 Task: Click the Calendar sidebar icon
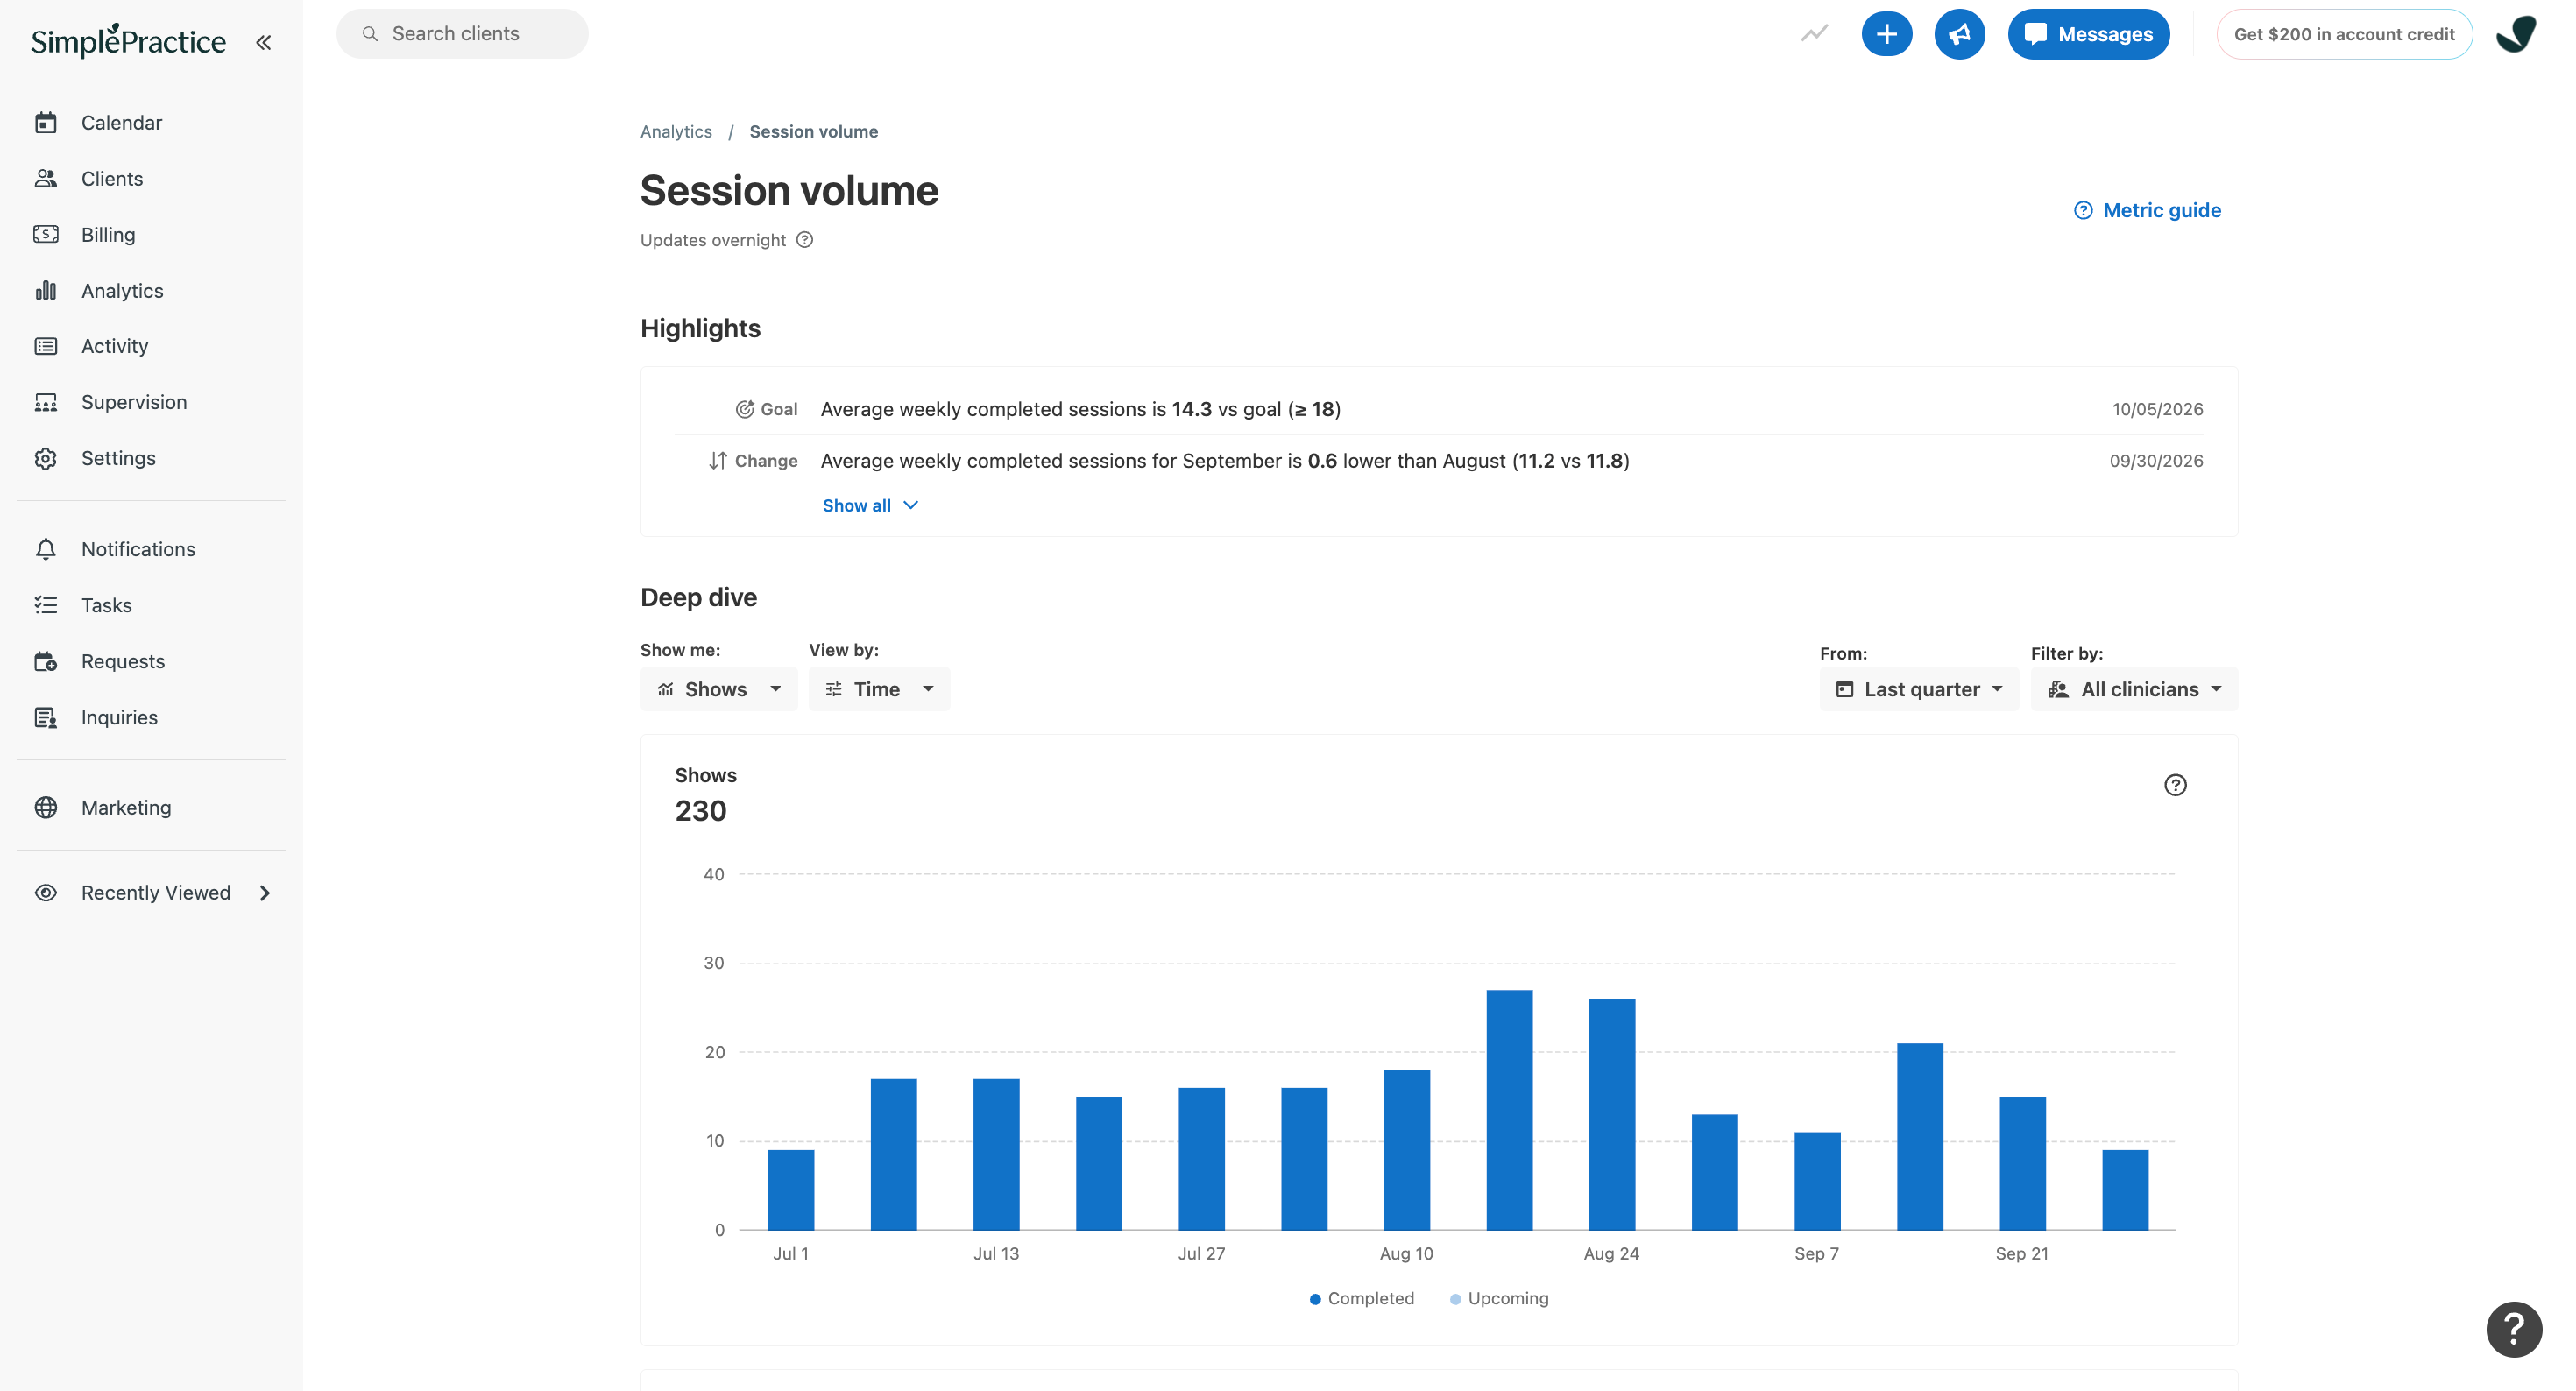point(46,123)
